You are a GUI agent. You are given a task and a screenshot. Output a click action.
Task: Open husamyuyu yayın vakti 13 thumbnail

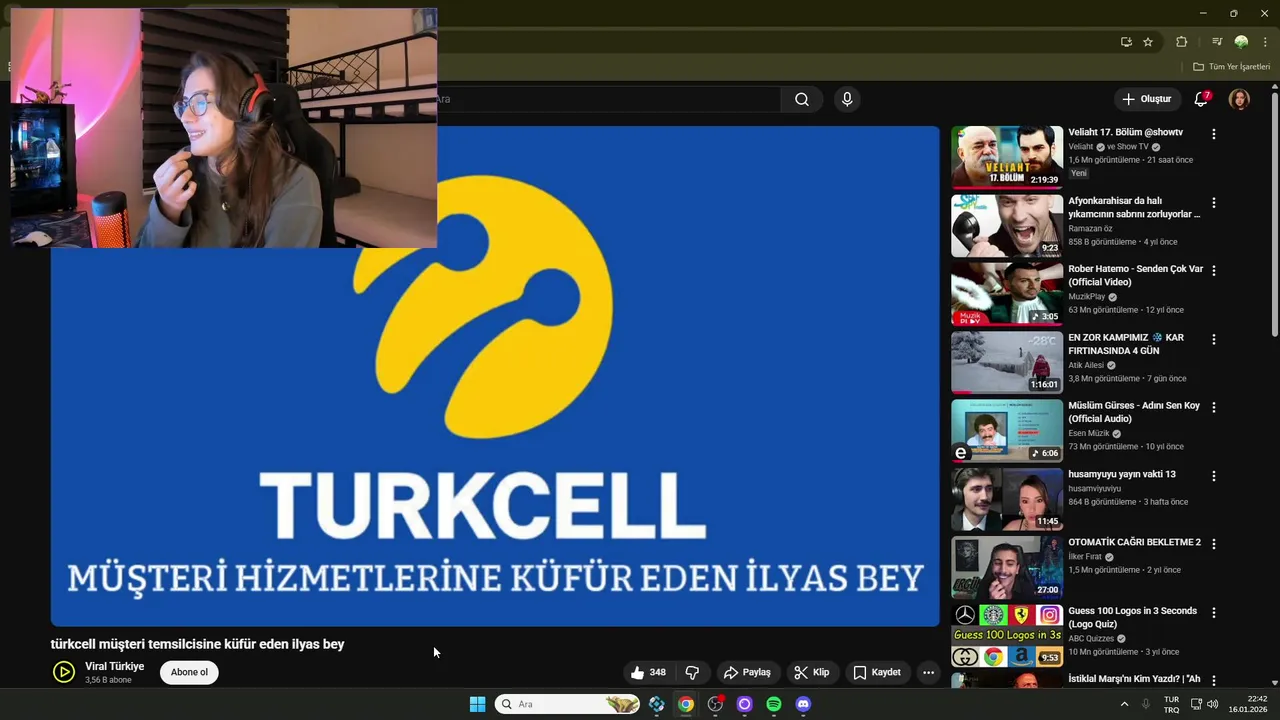[1006, 499]
